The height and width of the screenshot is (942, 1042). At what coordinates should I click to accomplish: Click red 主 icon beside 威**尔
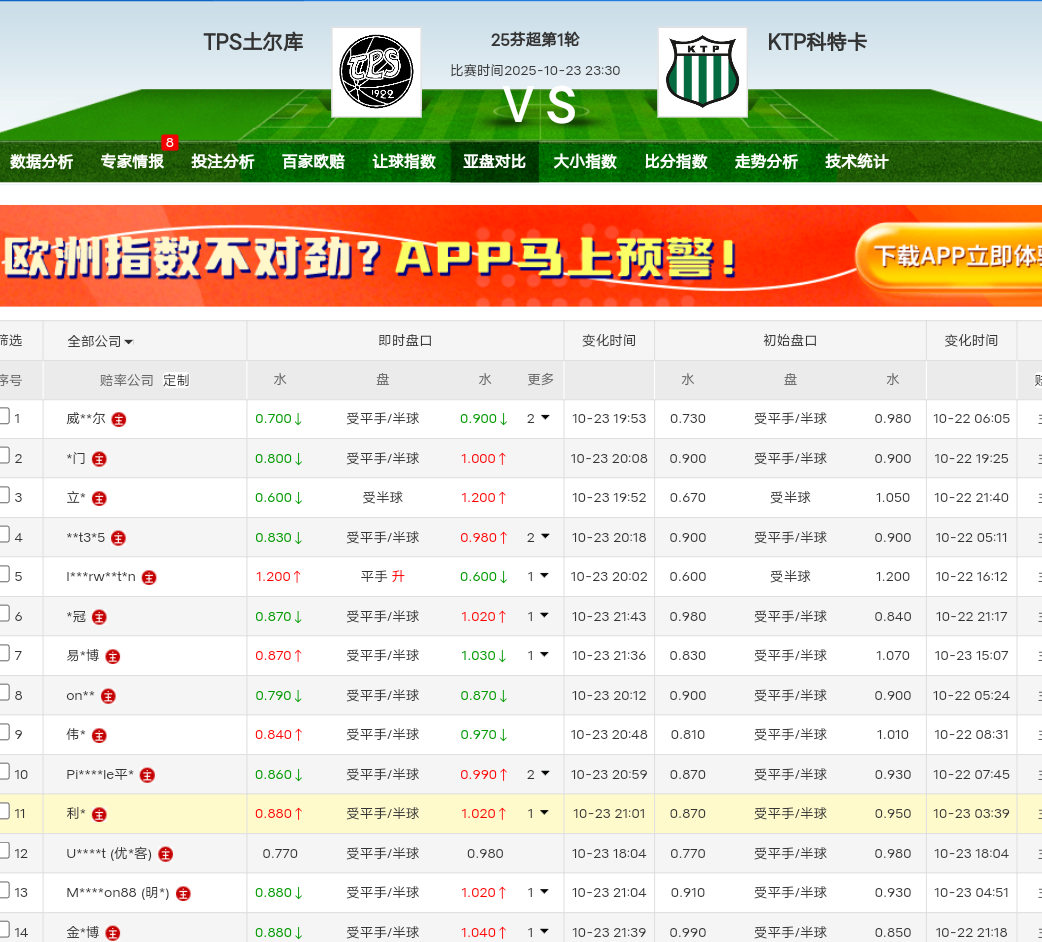pyautogui.click(x=119, y=420)
